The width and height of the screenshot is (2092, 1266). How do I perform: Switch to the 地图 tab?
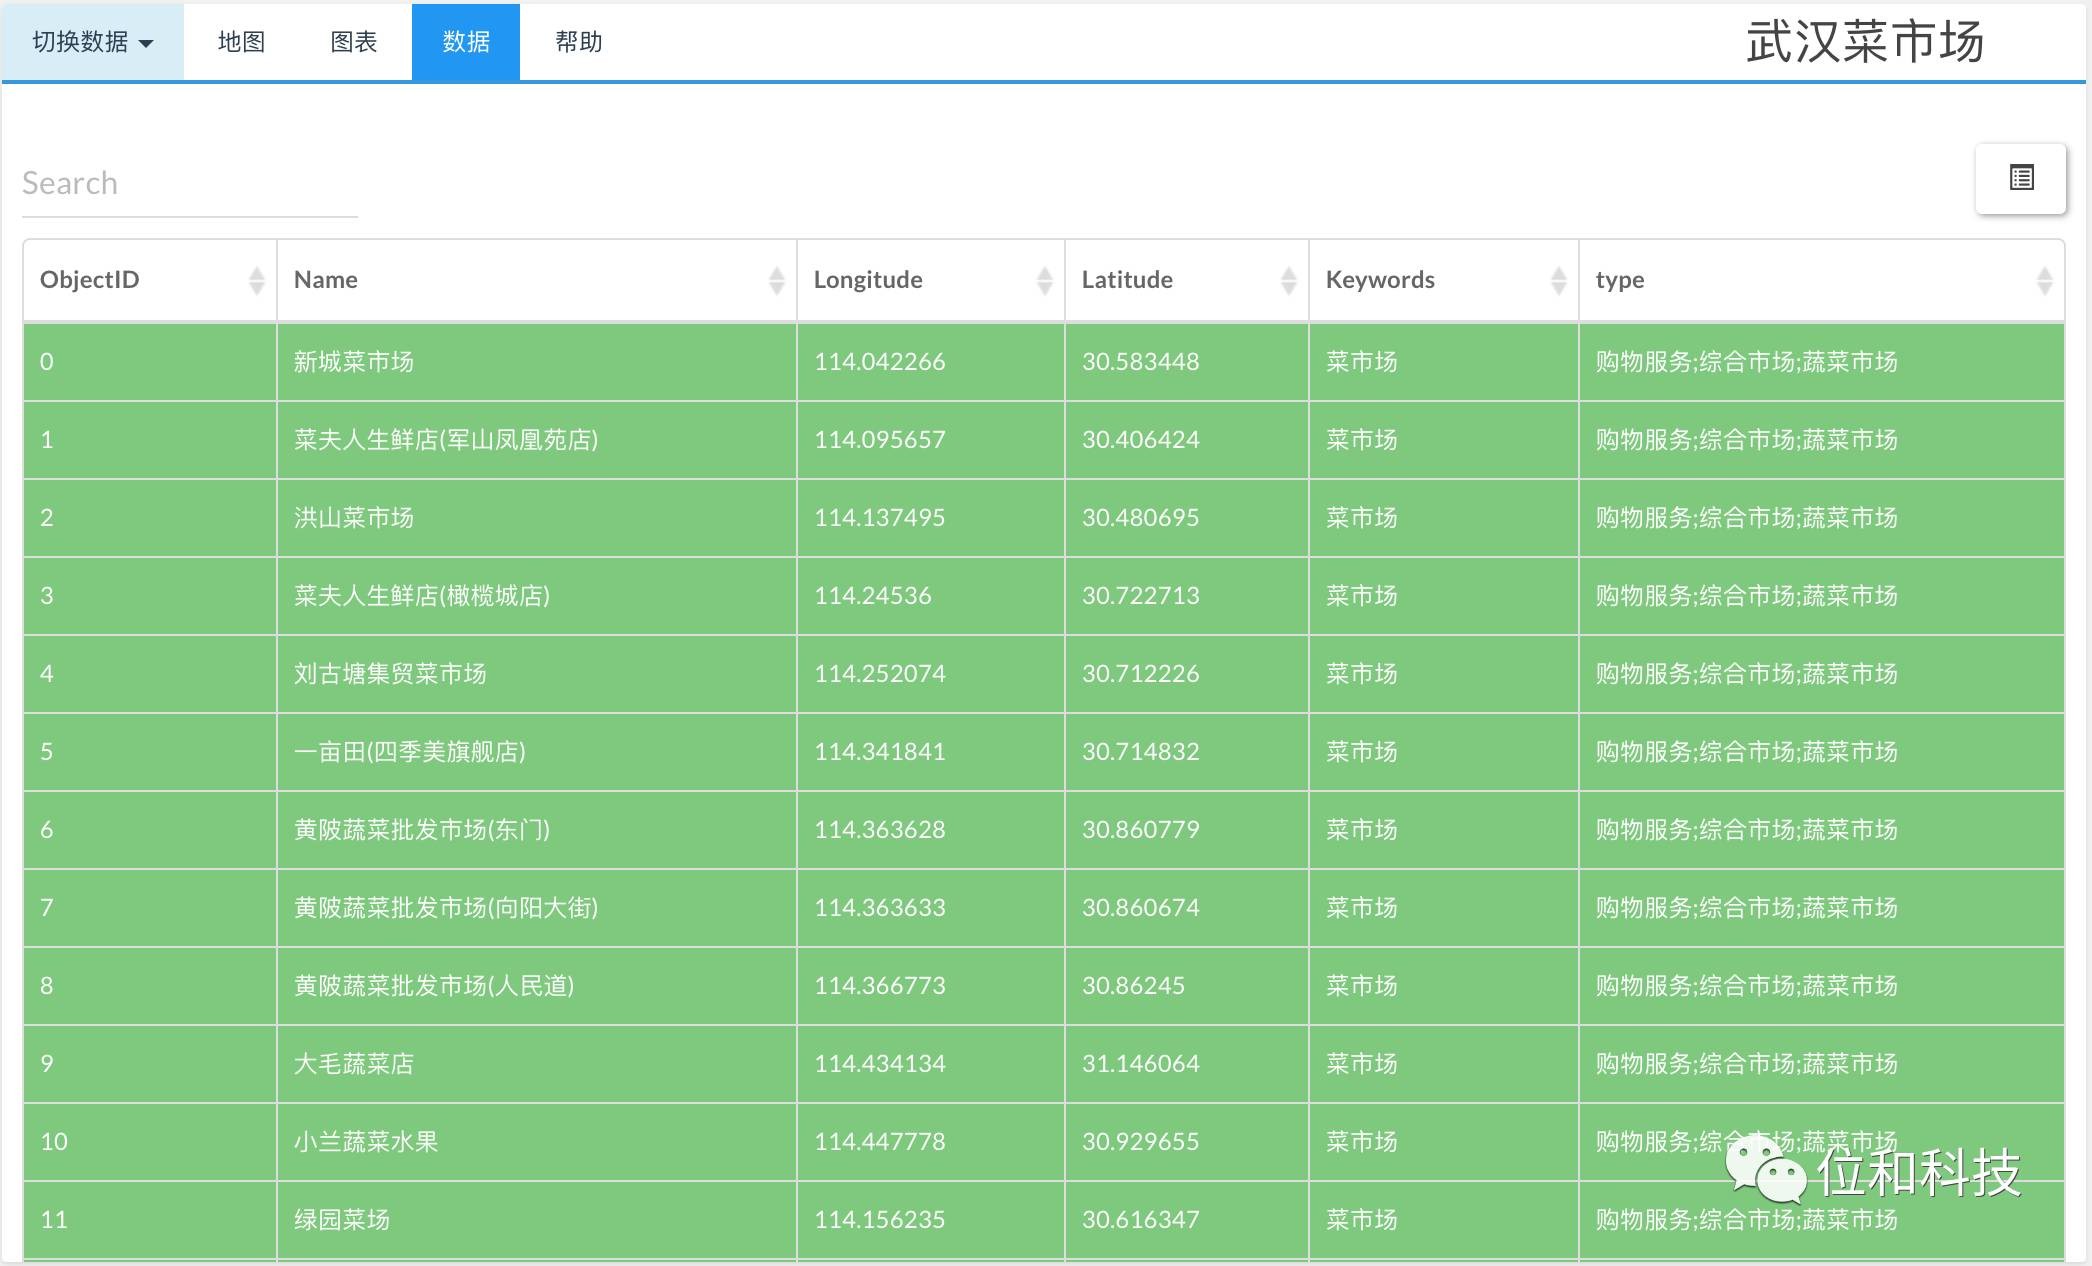[x=241, y=42]
